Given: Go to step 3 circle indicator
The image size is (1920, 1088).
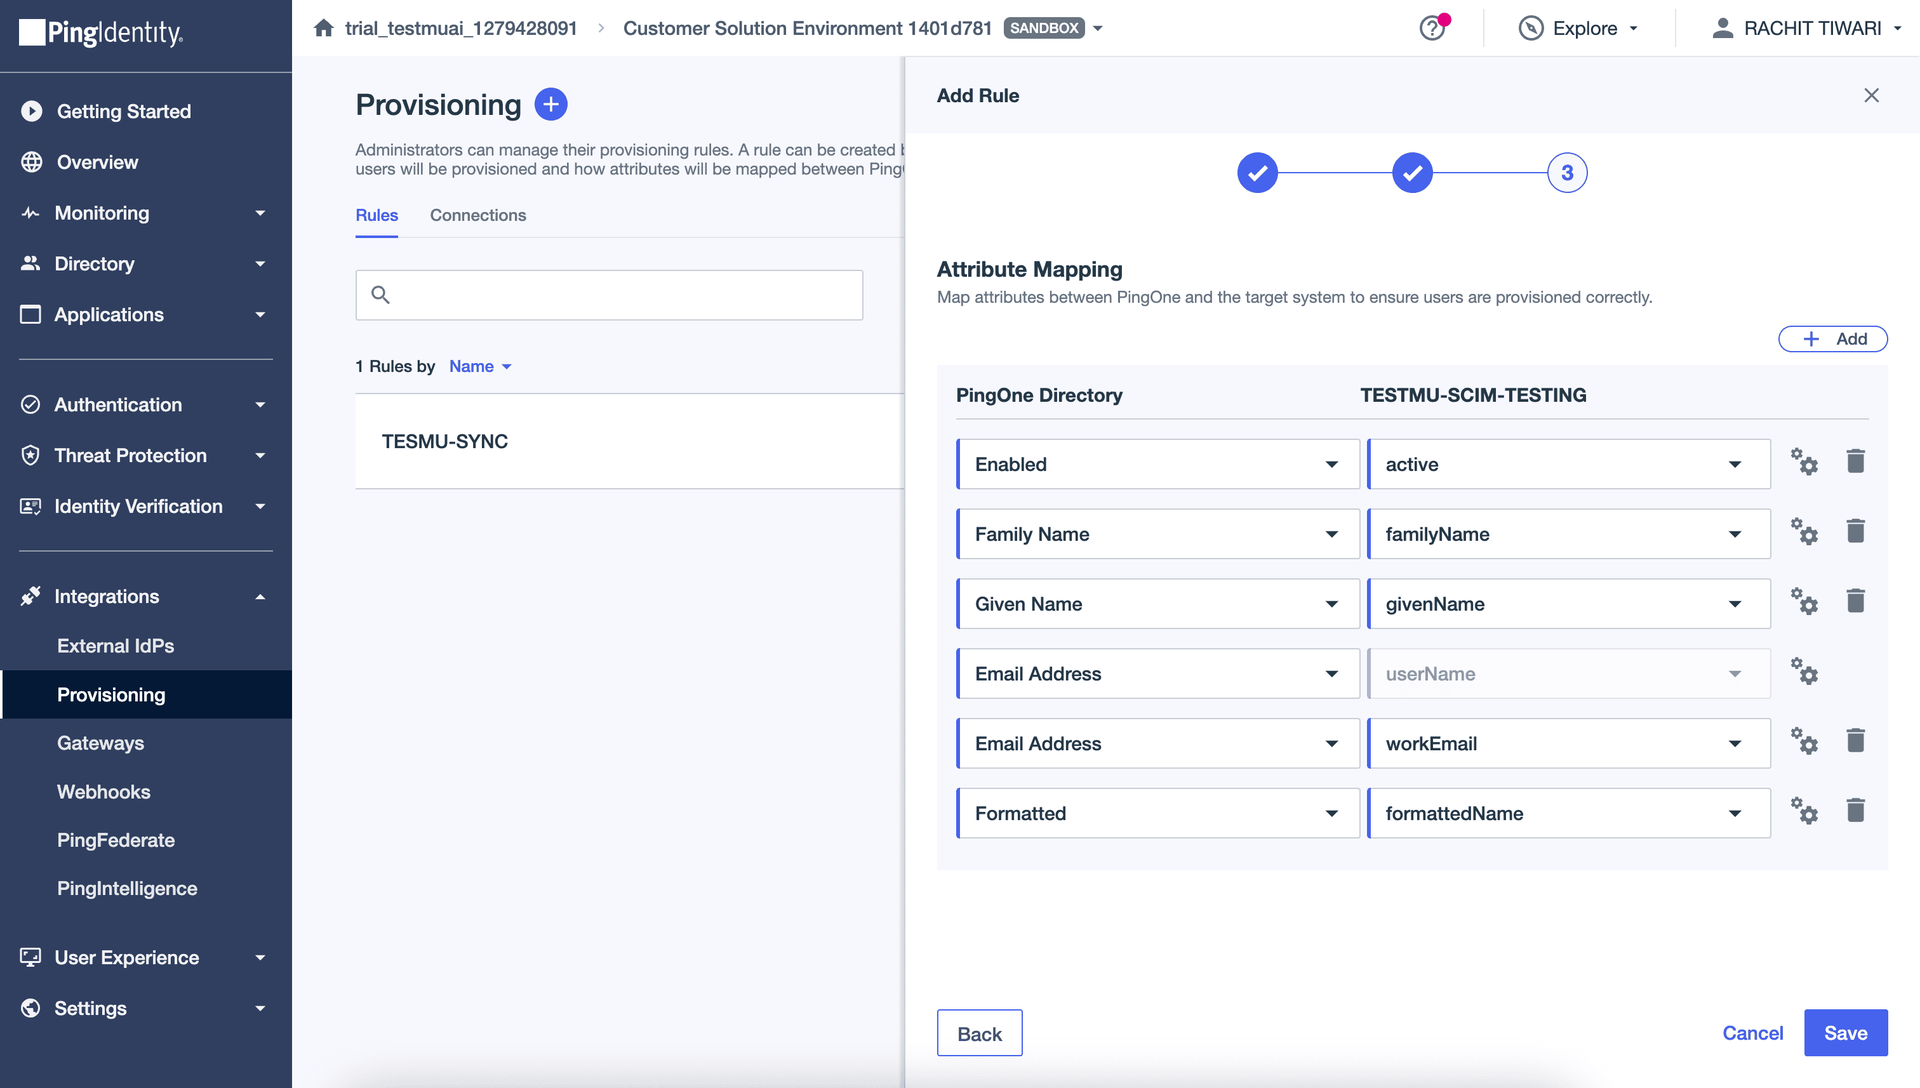Looking at the screenshot, I should [x=1567, y=173].
